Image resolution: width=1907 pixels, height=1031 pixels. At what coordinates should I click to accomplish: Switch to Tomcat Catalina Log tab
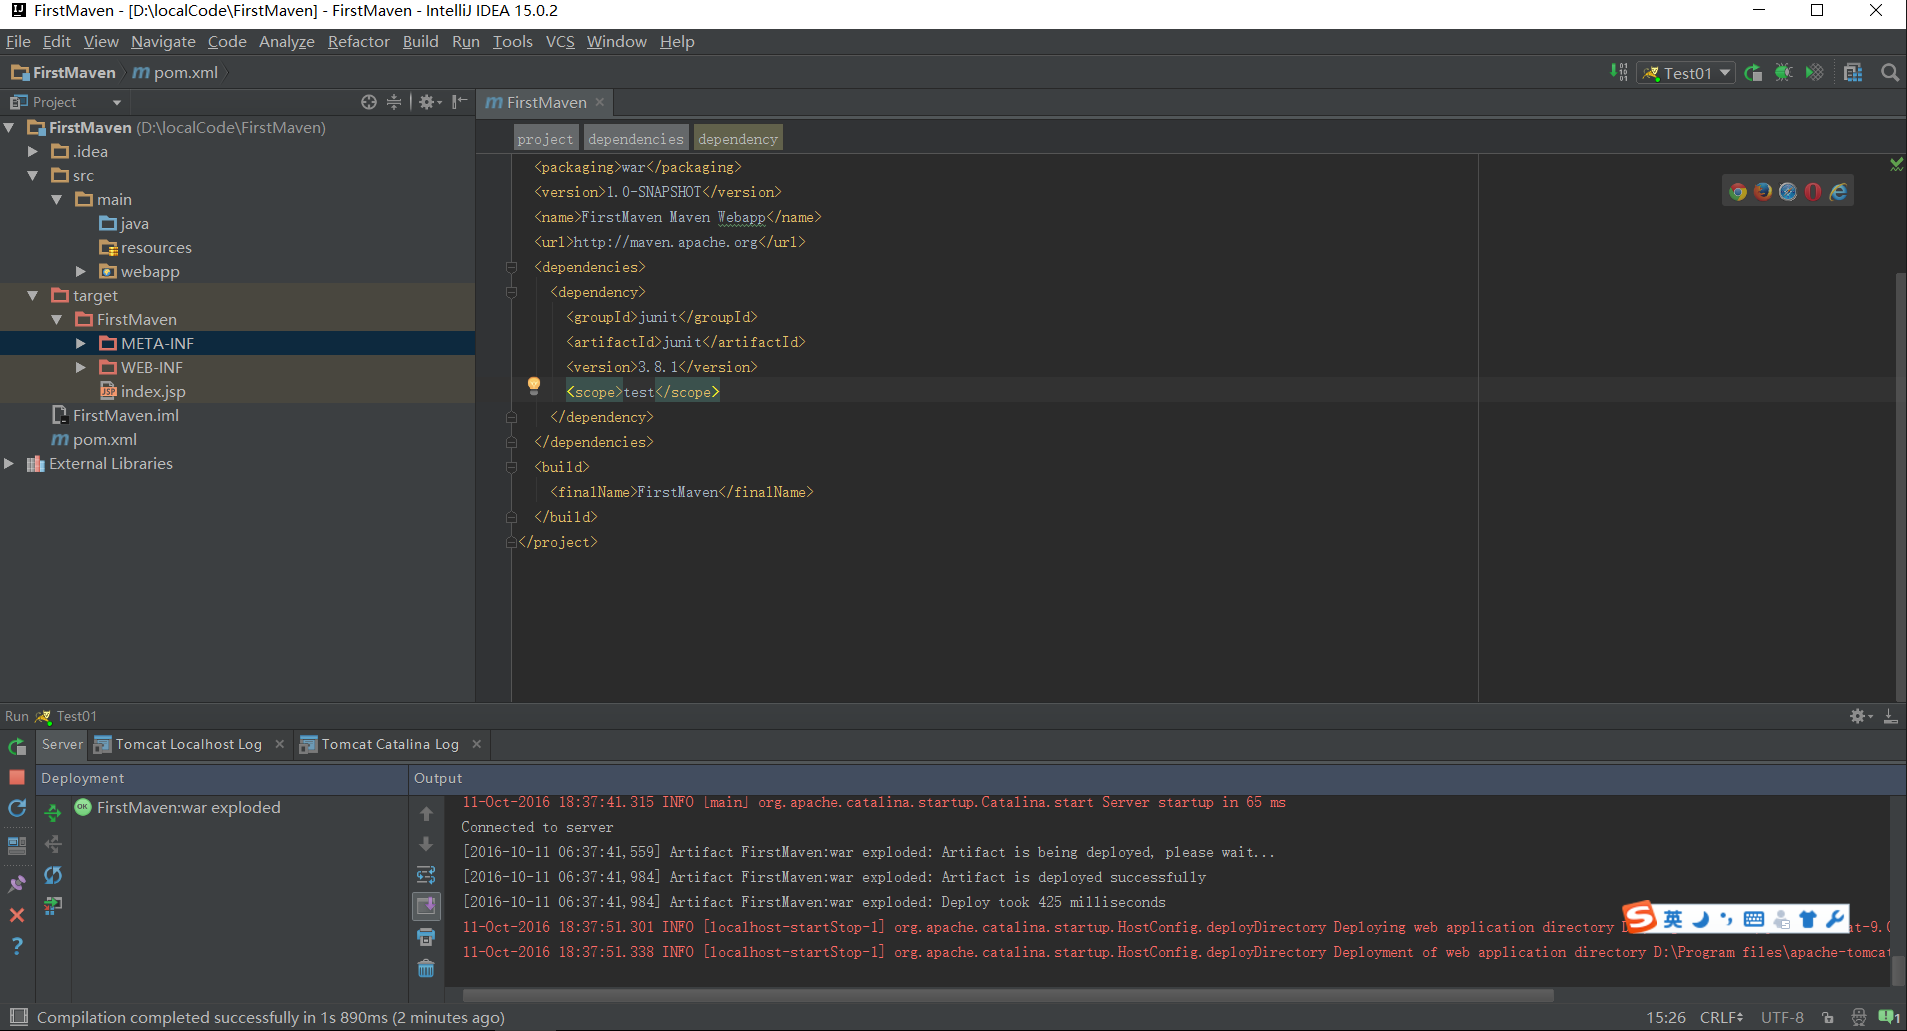[390, 744]
